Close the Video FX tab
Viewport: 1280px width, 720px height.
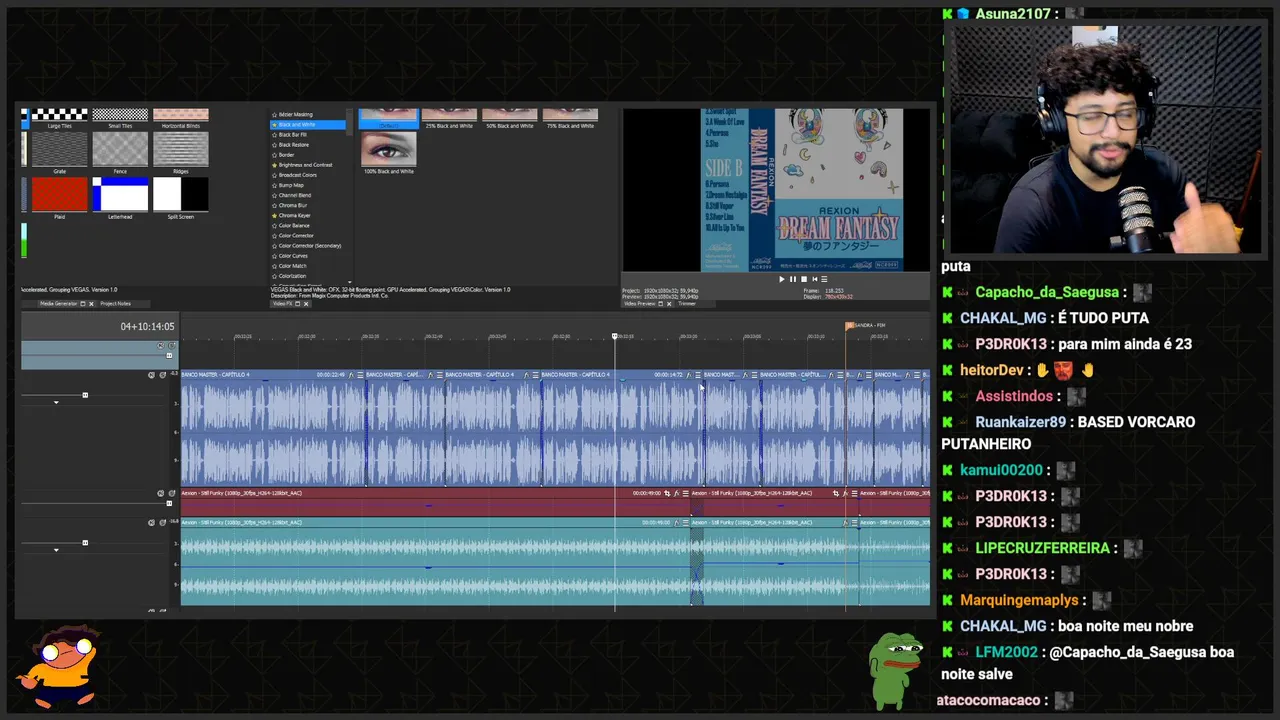(x=306, y=304)
